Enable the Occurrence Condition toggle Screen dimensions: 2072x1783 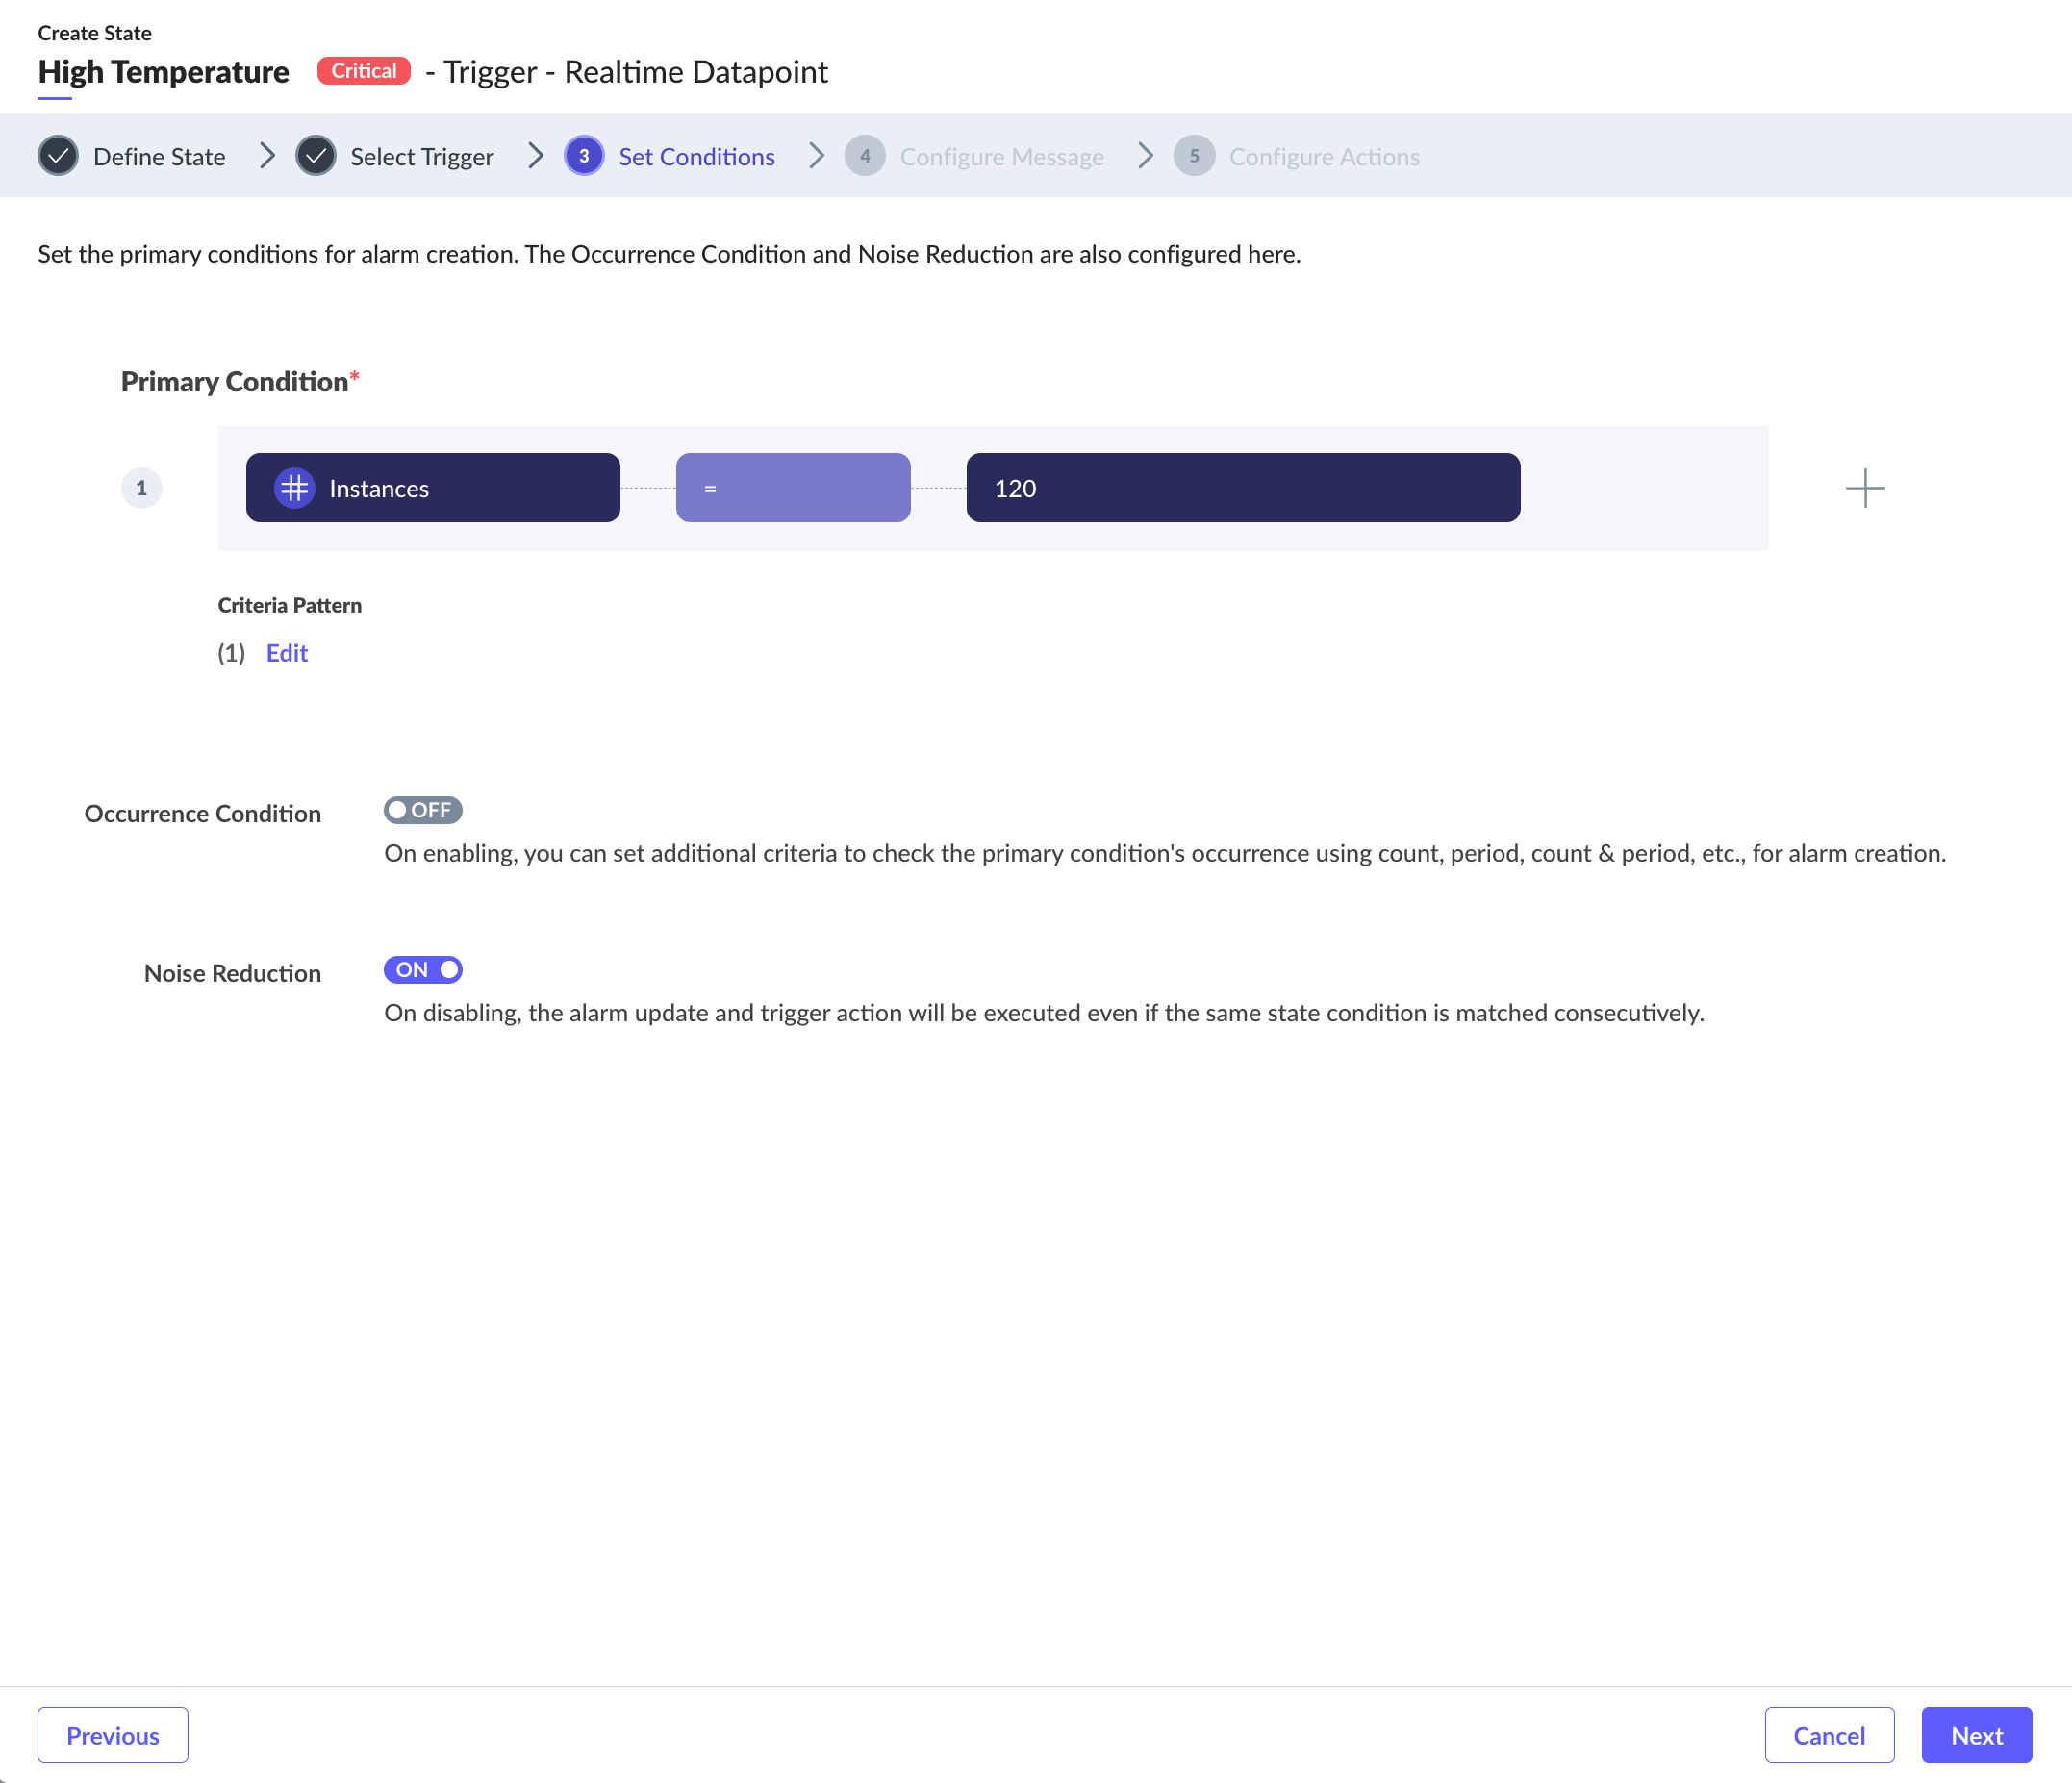[x=422, y=810]
